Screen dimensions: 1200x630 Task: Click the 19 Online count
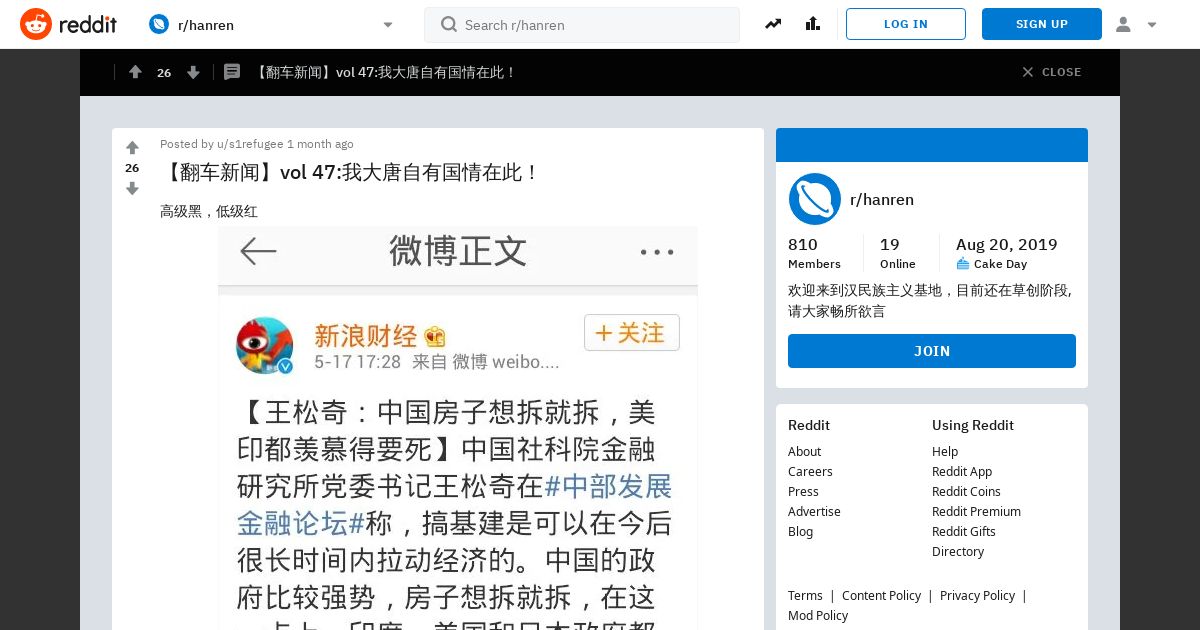pyautogui.click(x=897, y=252)
